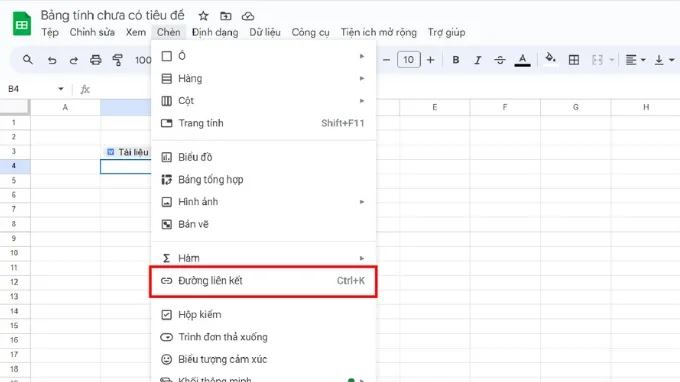The height and width of the screenshot is (382, 680).
Task: Toggle italic formatting
Action: [477, 60]
